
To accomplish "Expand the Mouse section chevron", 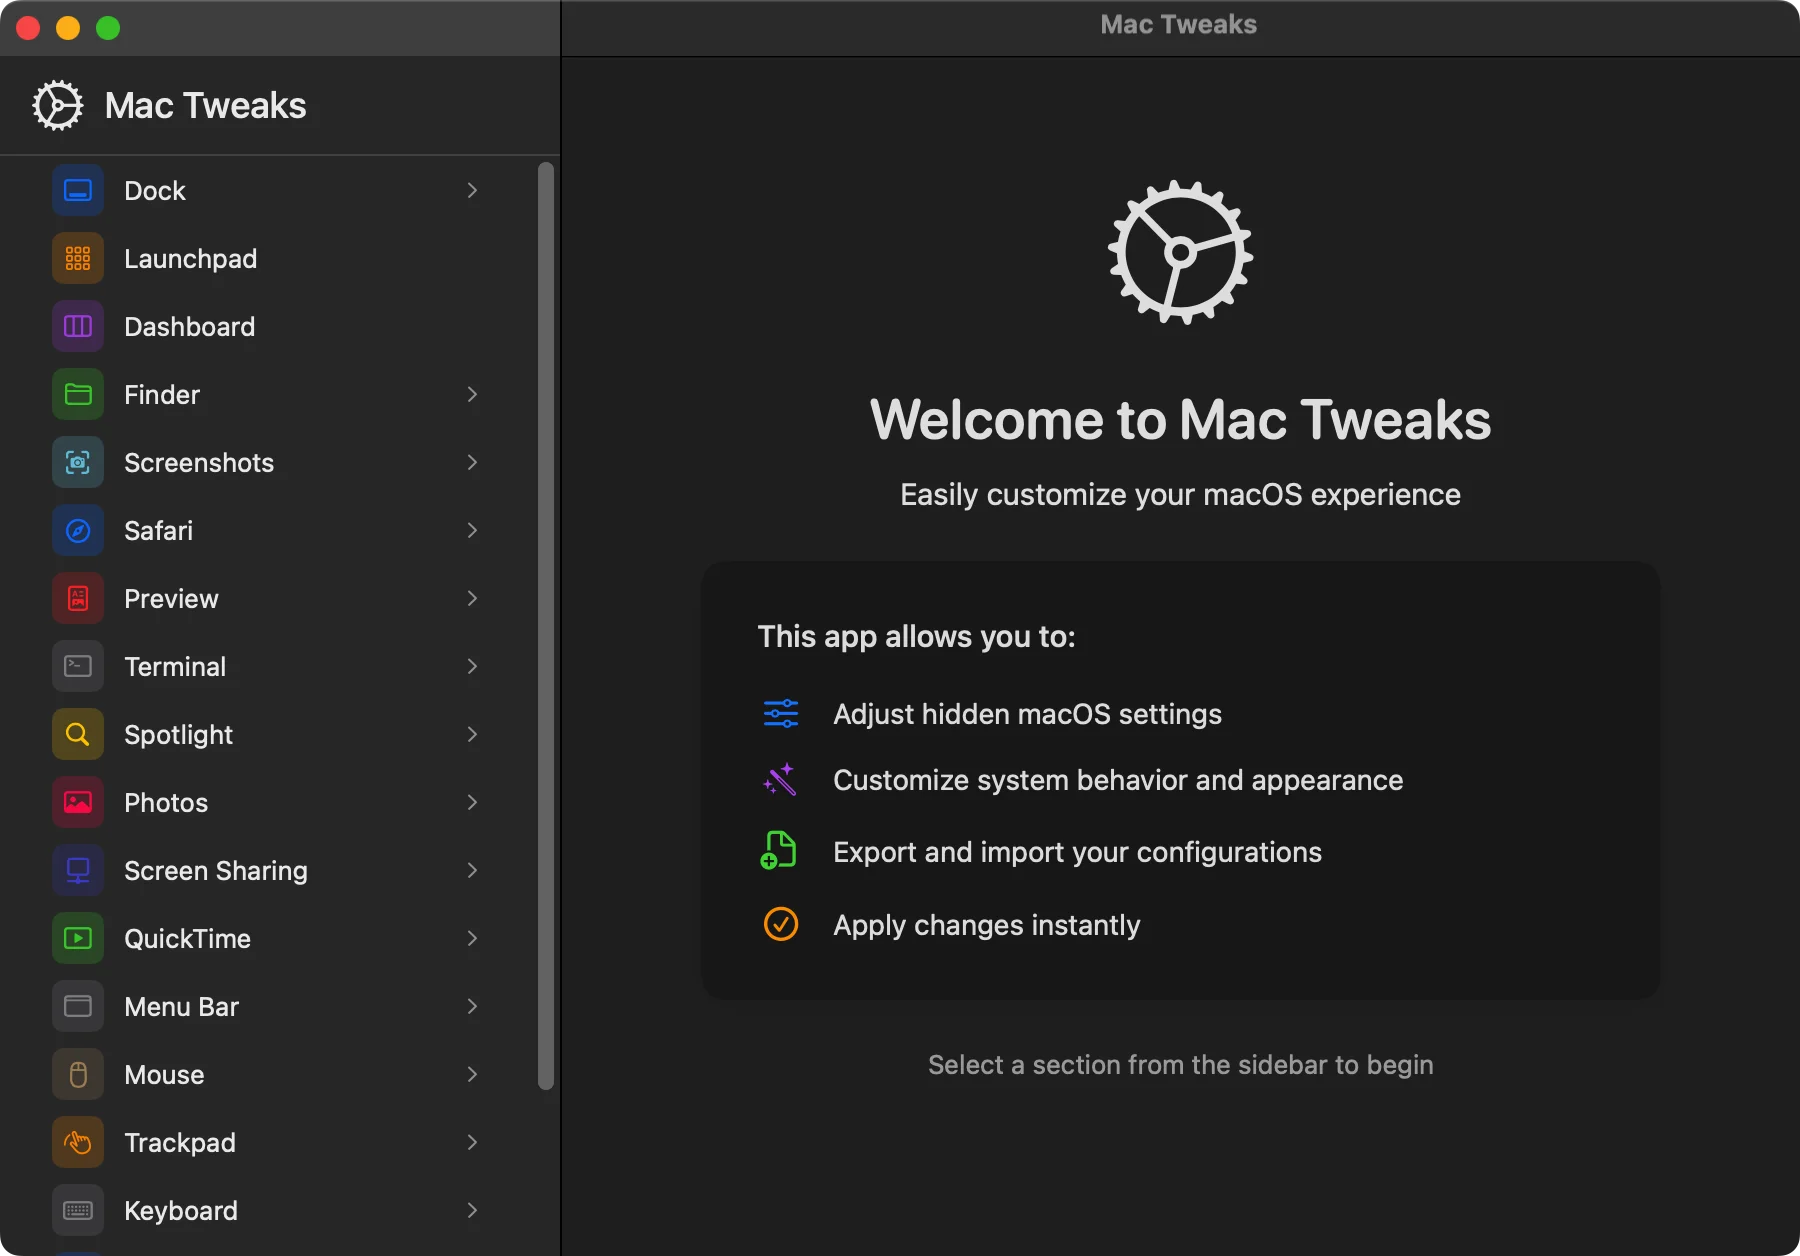I will coord(472,1074).
